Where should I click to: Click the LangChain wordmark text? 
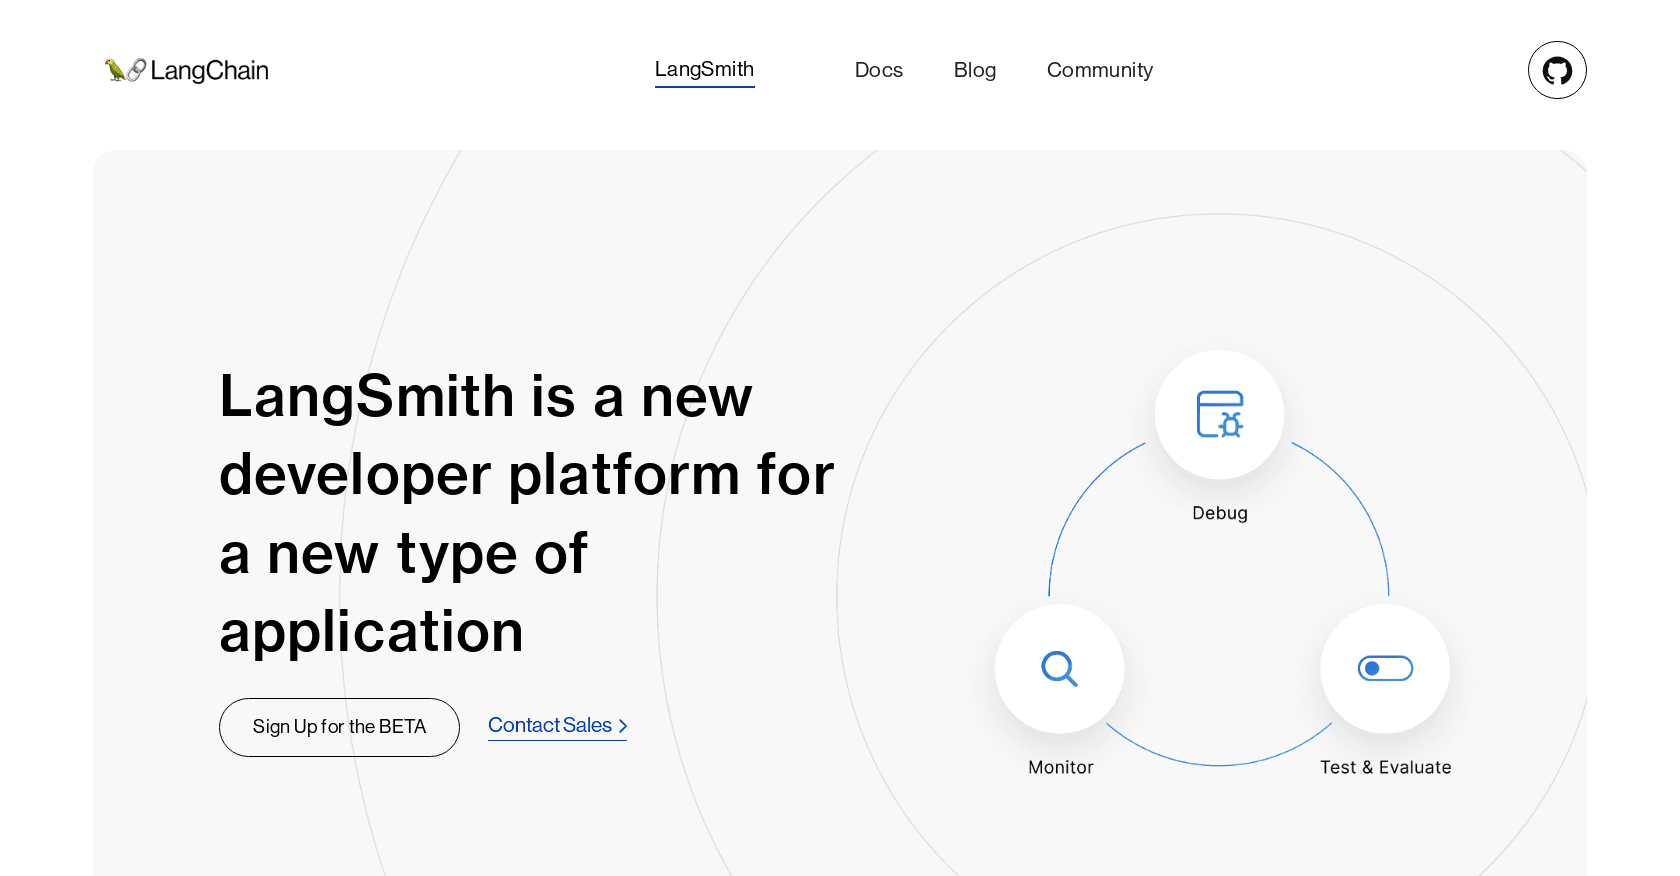point(209,71)
